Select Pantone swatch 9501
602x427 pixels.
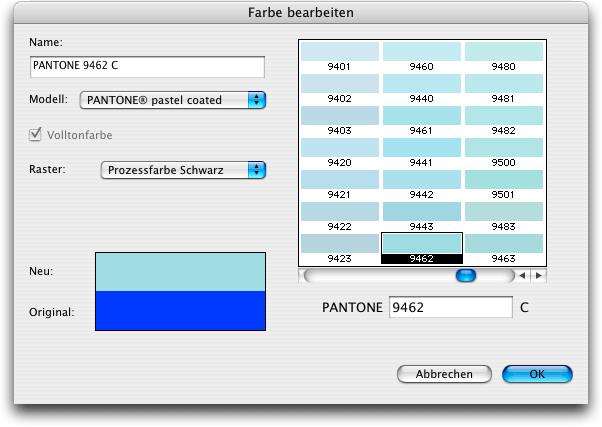[504, 184]
